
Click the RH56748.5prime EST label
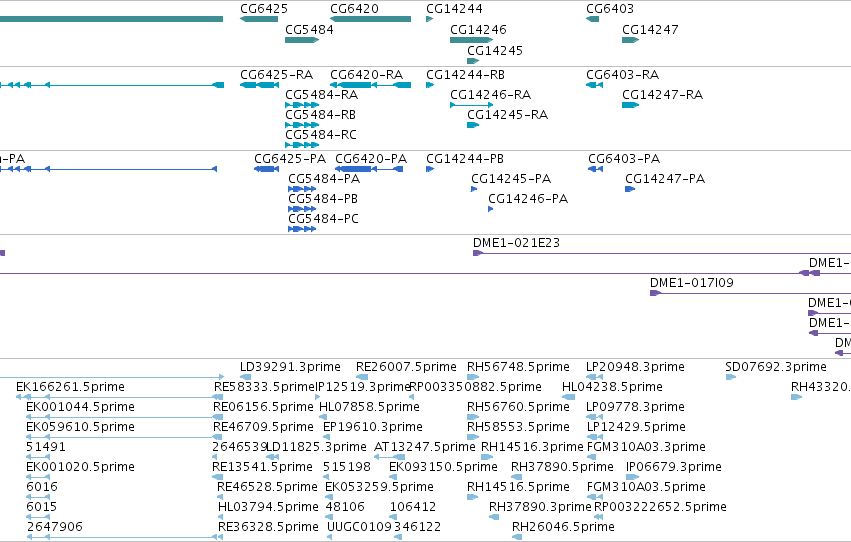tap(518, 367)
